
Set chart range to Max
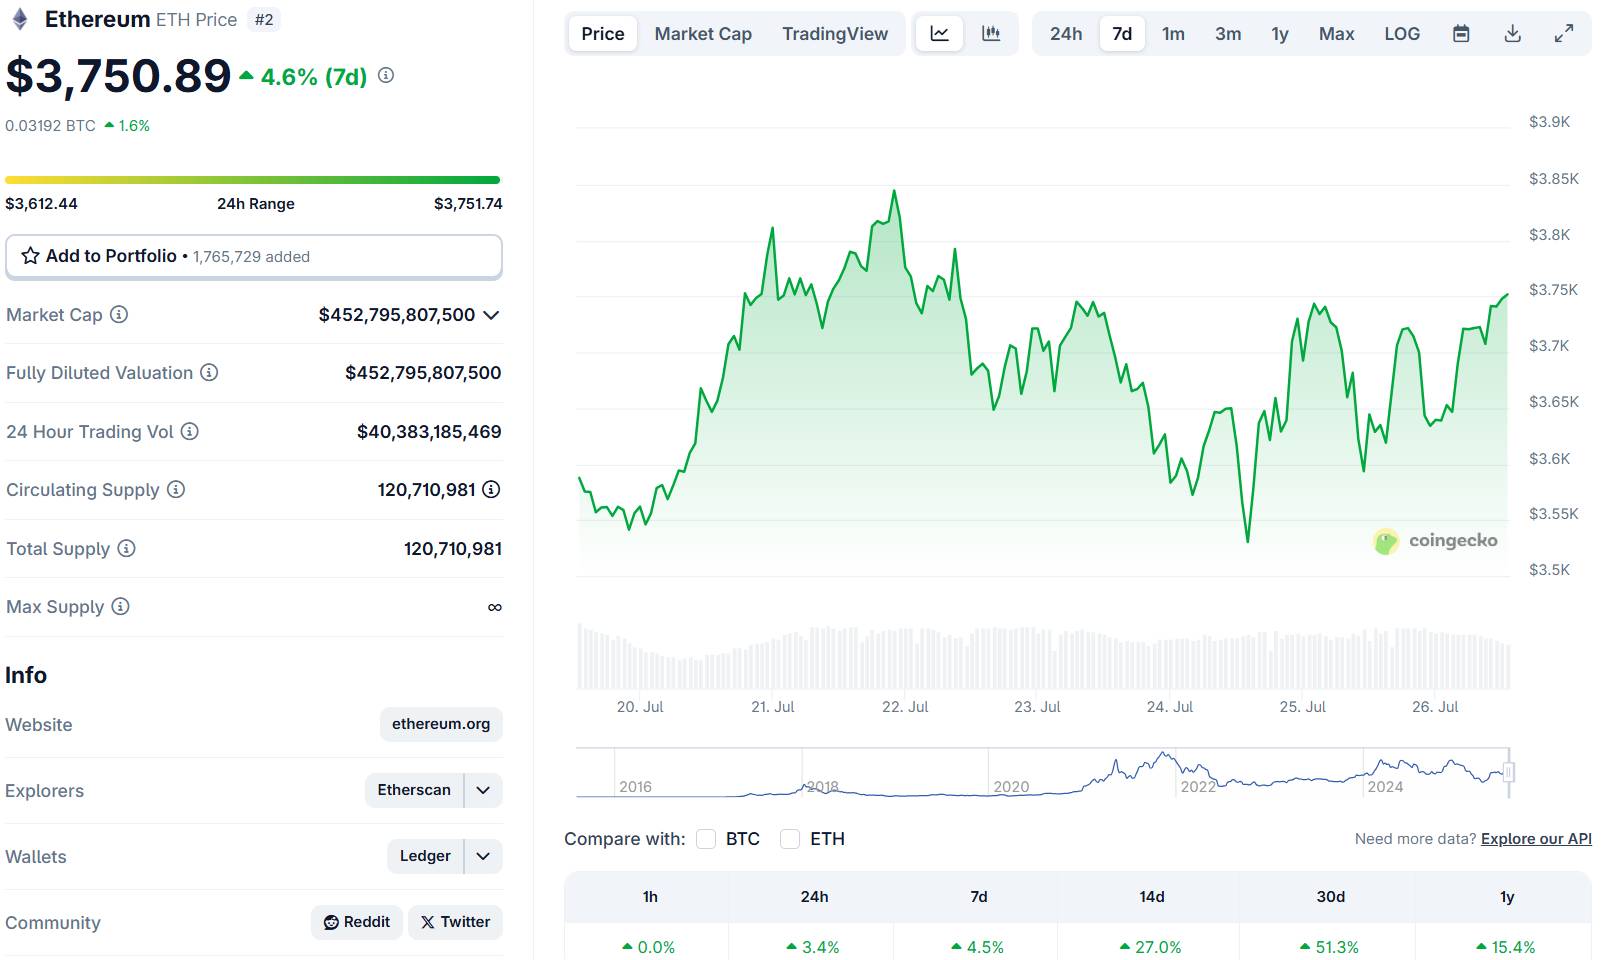1336,33
